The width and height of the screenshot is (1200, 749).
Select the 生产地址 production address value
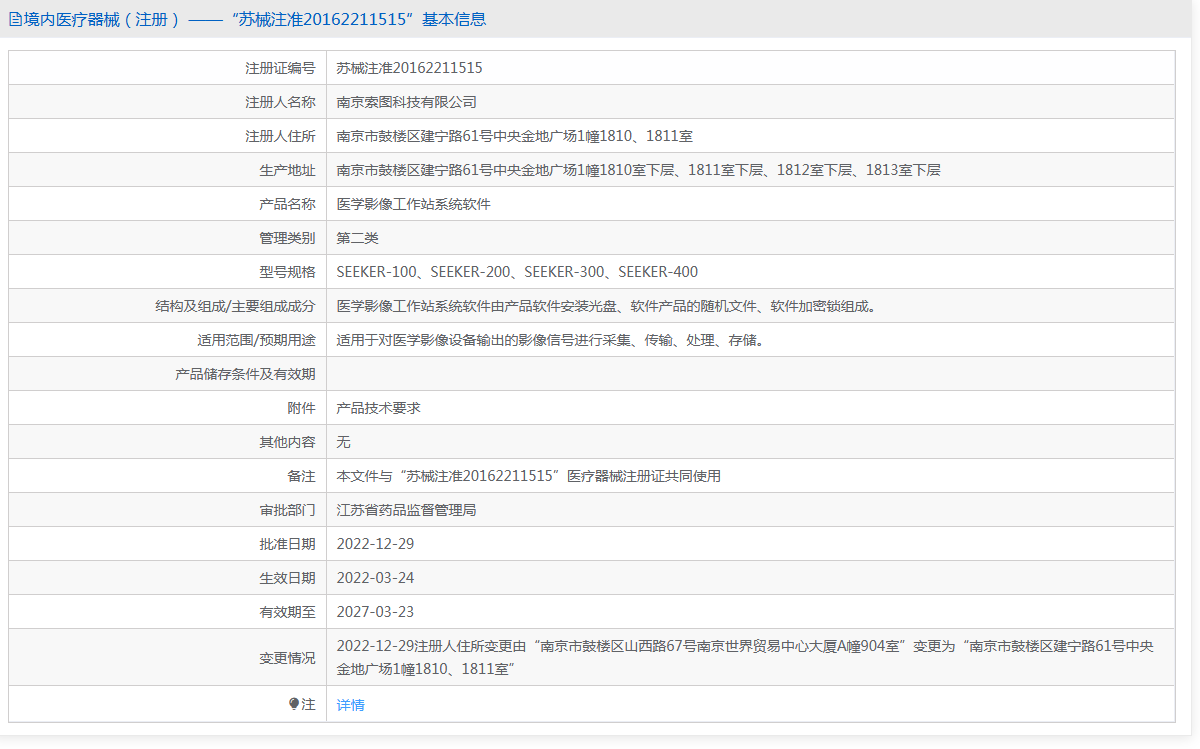639,170
